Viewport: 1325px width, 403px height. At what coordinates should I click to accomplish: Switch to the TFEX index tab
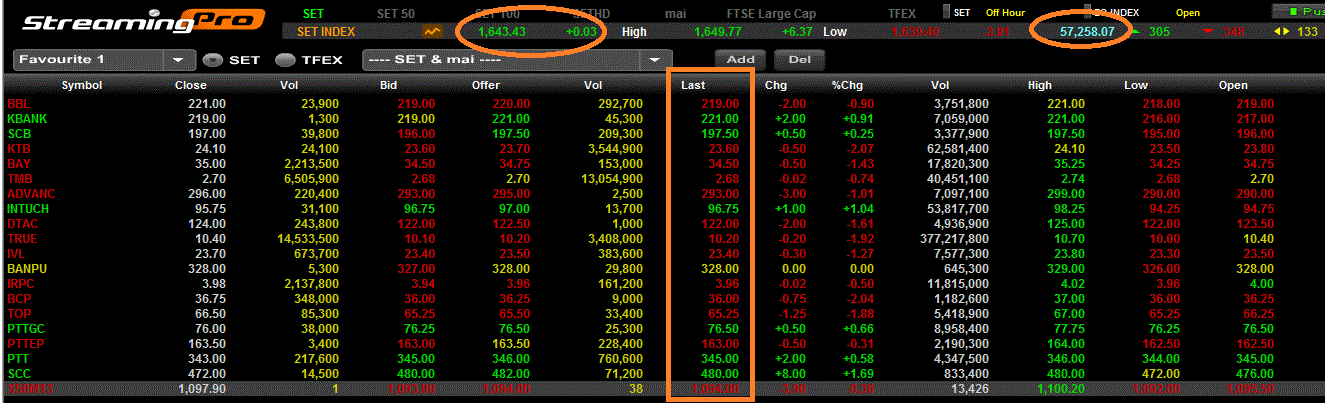[x=903, y=13]
